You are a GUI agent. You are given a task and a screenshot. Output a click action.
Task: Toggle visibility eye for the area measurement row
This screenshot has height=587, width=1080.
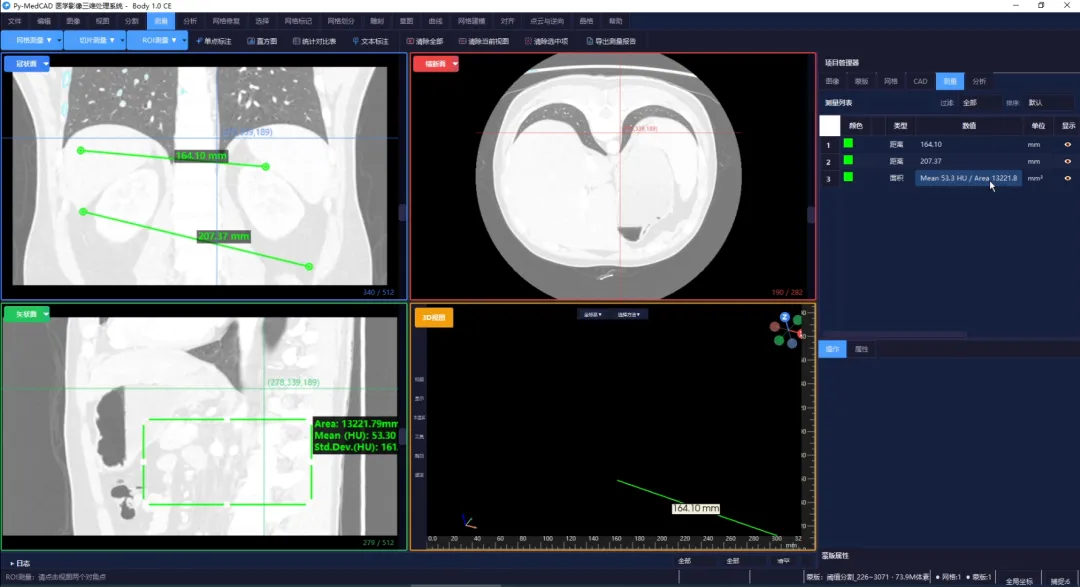click(1068, 178)
